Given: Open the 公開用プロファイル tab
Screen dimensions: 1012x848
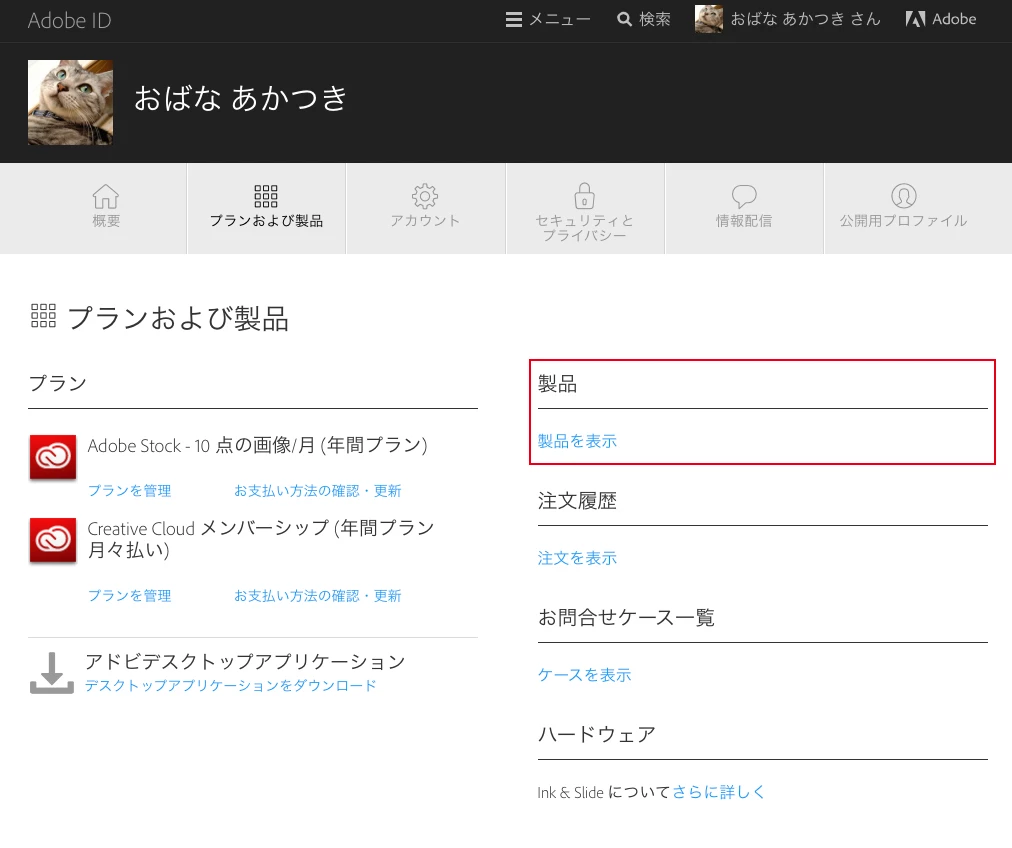Looking at the screenshot, I should coord(918,208).
